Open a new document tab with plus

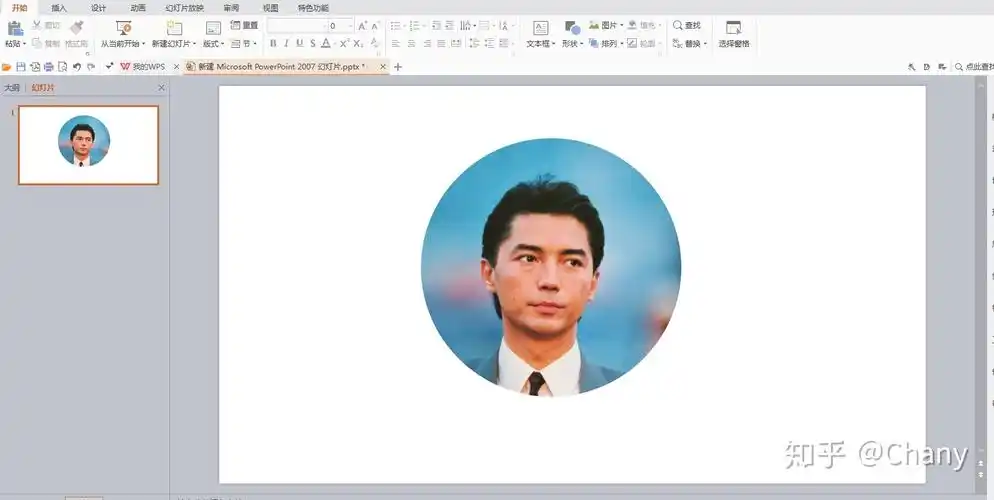click(398, 67)
